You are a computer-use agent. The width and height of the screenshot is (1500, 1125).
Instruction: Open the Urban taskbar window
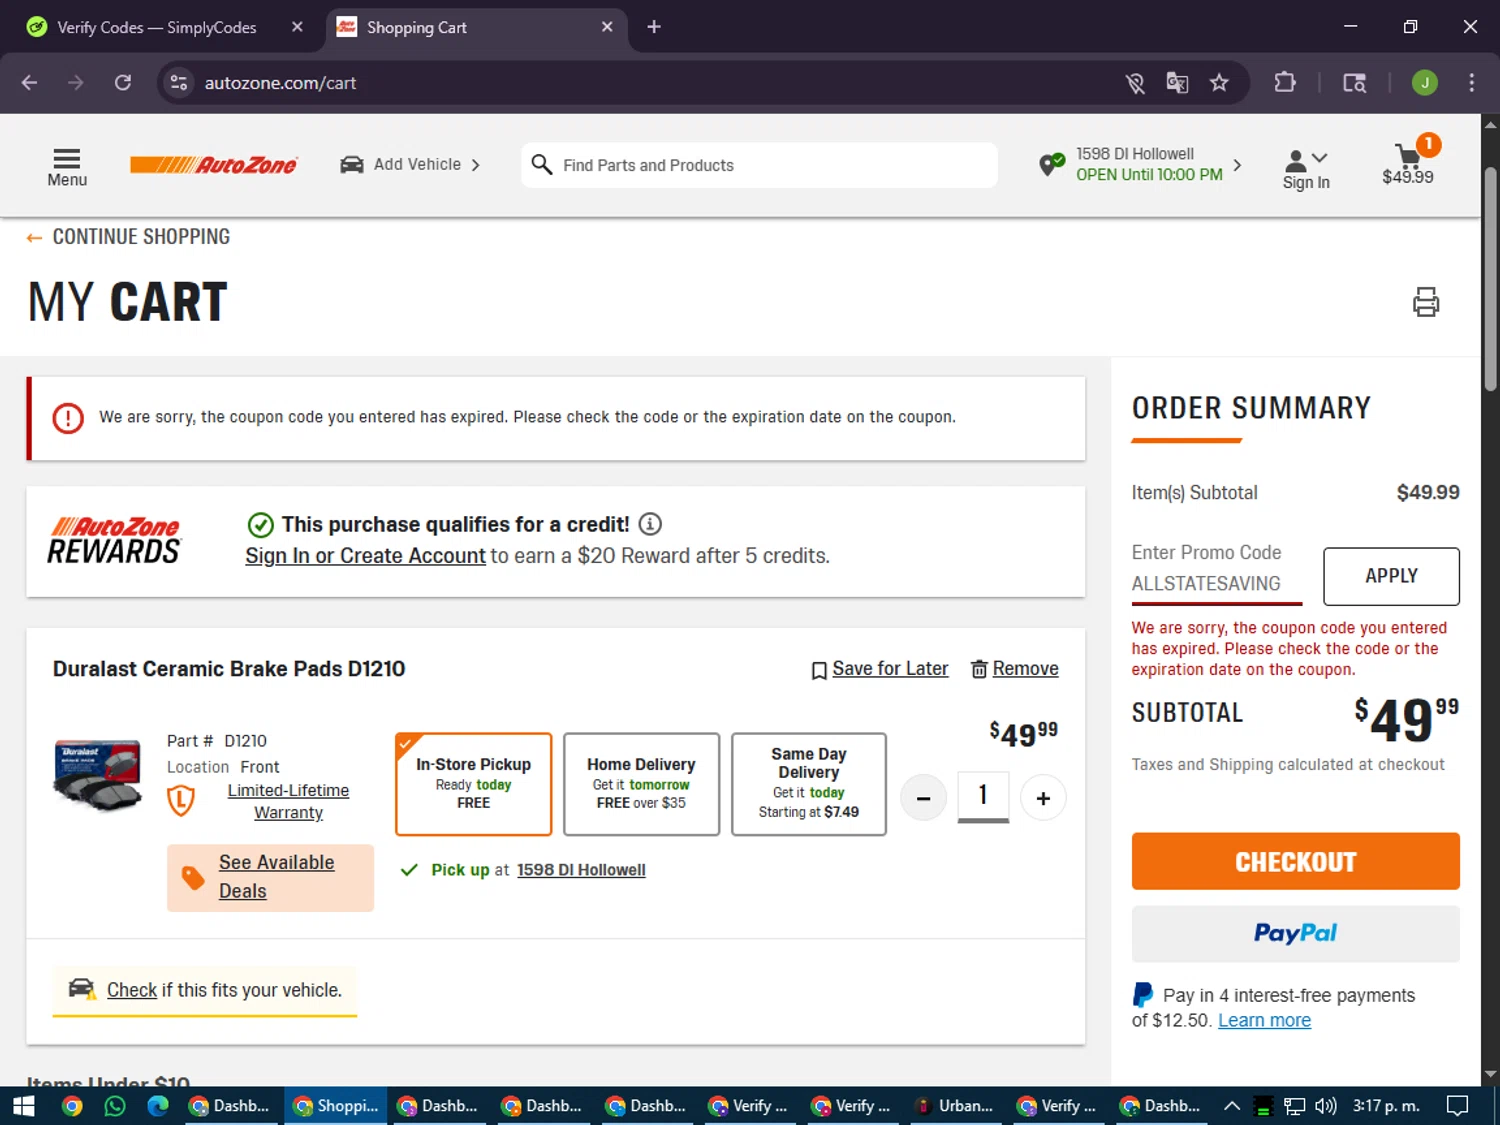(x=955, y=1106)
